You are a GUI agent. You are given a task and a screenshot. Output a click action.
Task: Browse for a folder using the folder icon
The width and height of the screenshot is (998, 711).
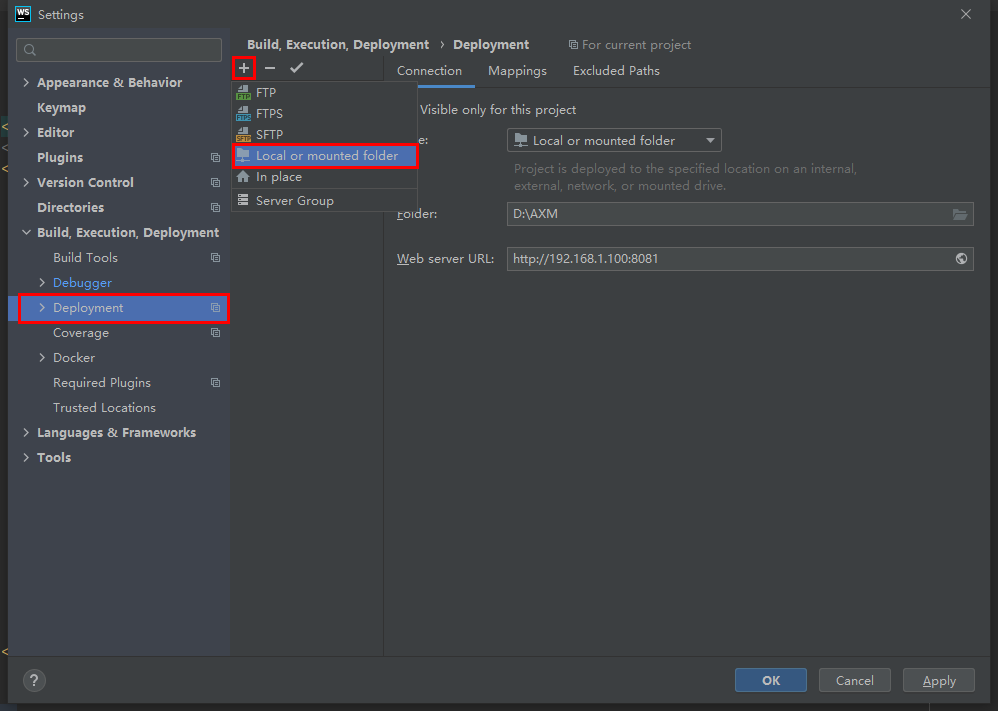click(959, 214)
